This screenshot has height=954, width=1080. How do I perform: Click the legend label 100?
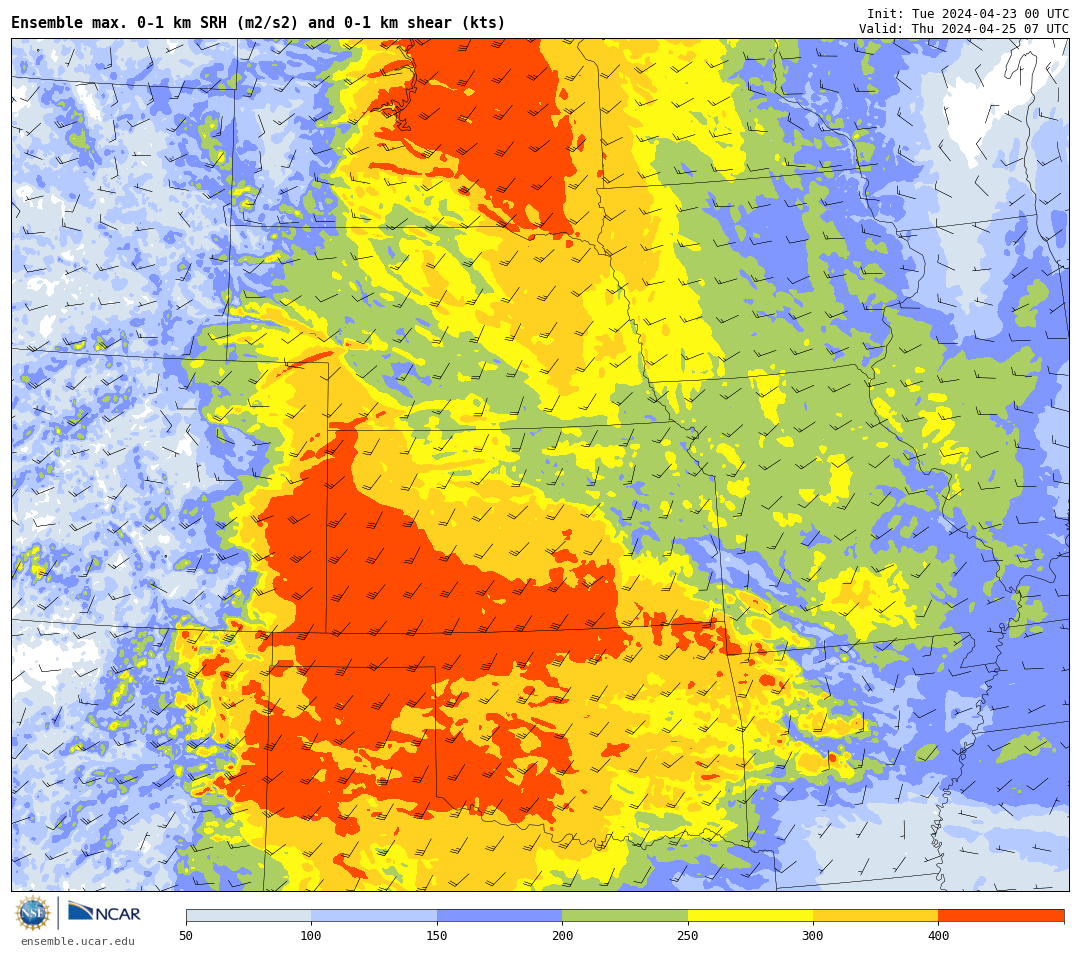coord(311,935)
